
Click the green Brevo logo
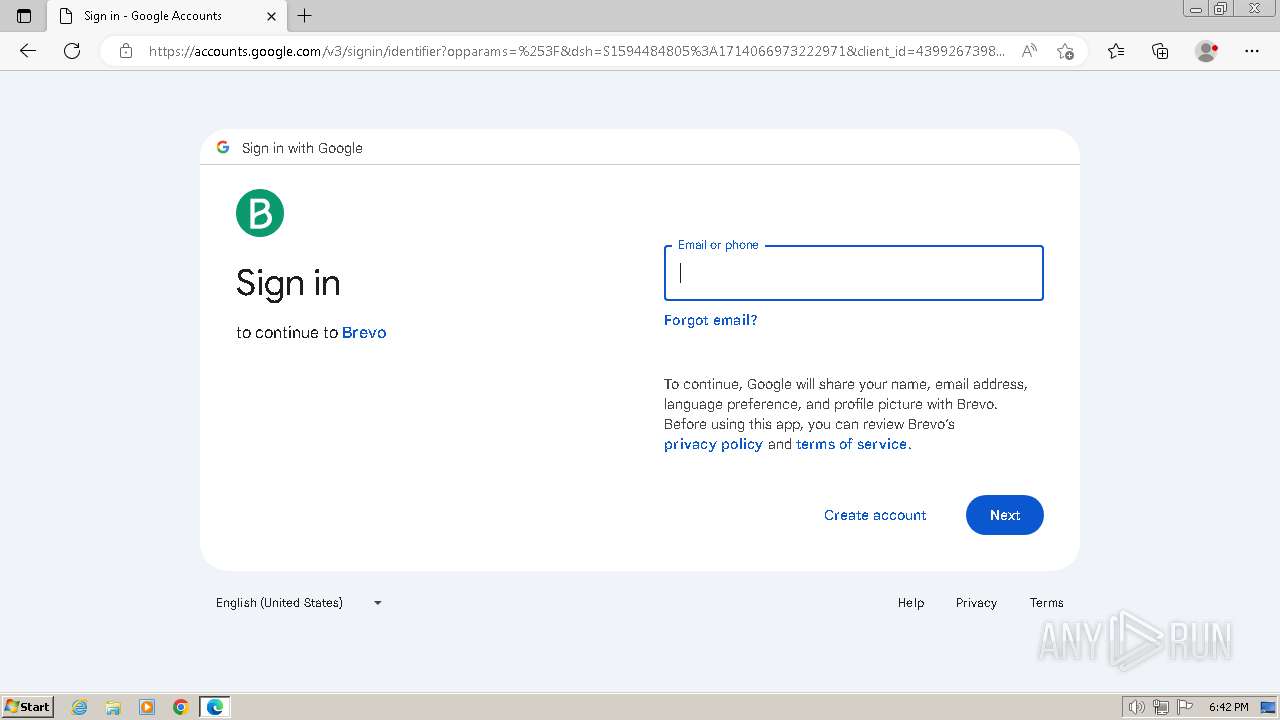click(260, 213)
